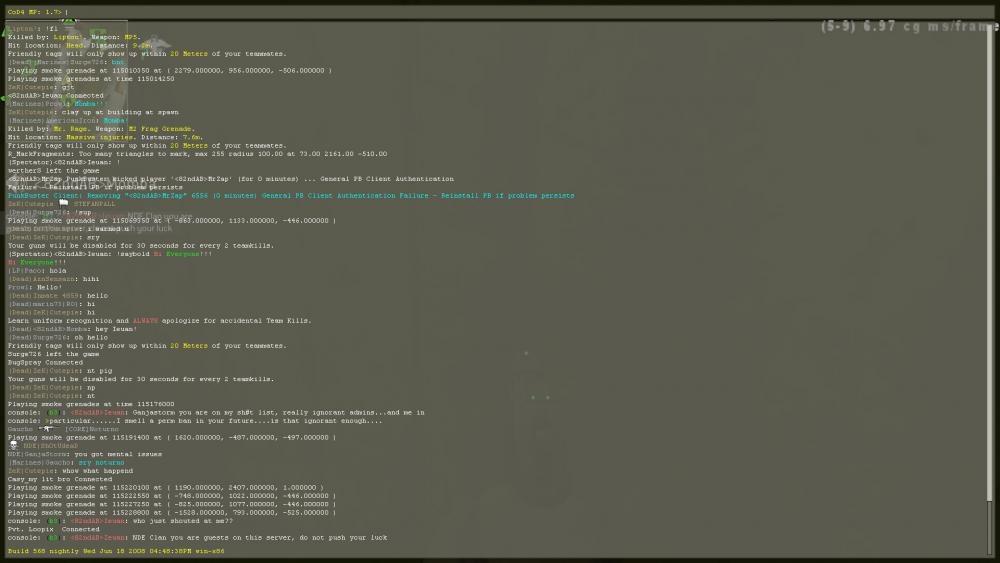
Task: Click the "I smell a perm ban" console line
Action: pyautogui.click(x=195, y=421)
